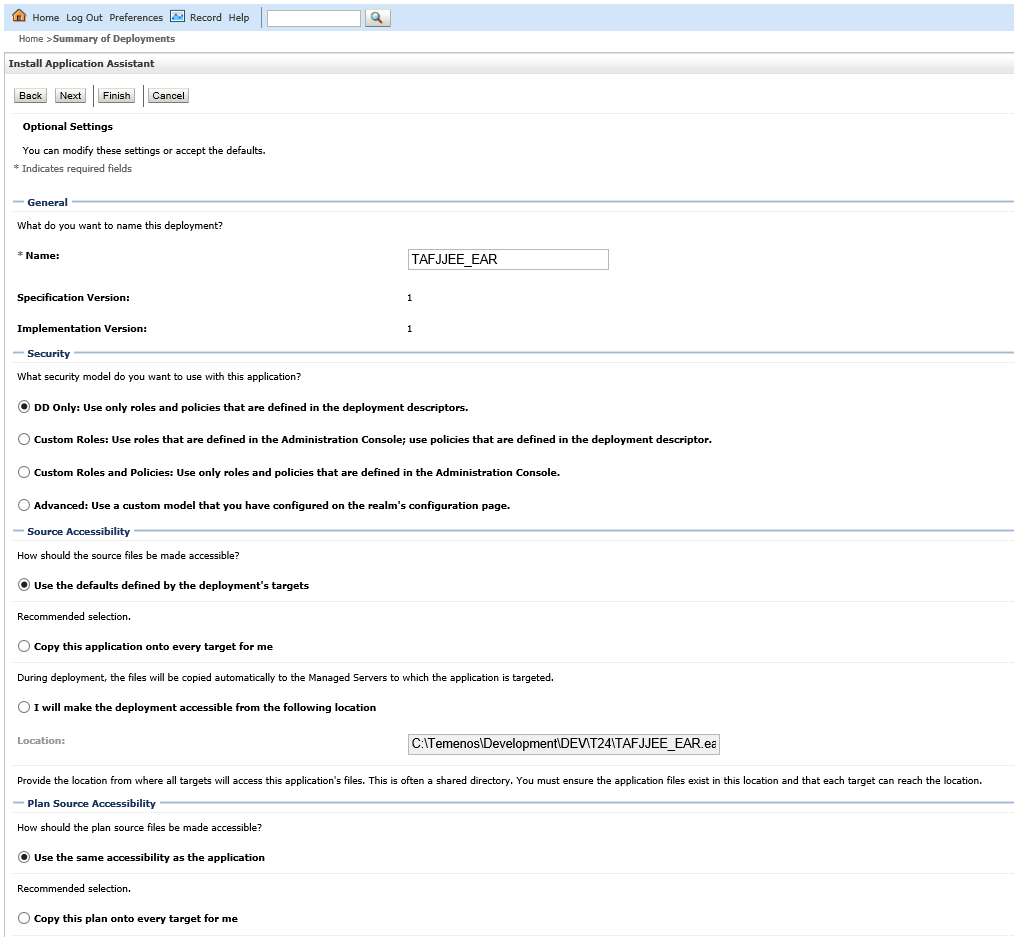Viewport: 1014px width, 937px height.
Task: Click the magnifying glass search button
Action: coord(377,18)
